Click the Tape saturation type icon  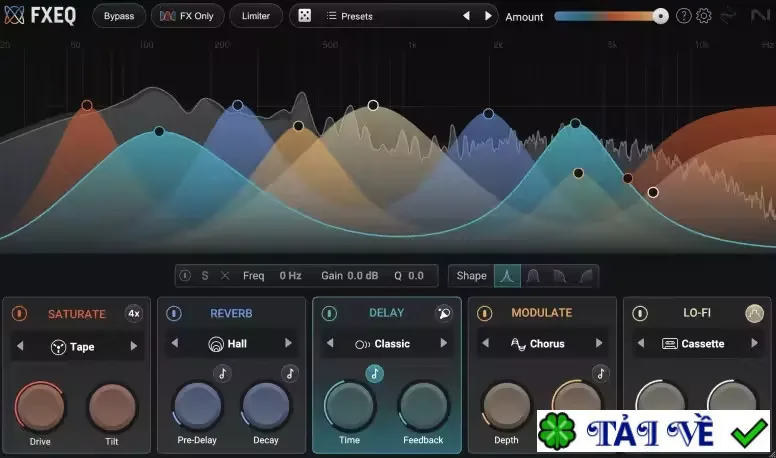coord(58,347)
